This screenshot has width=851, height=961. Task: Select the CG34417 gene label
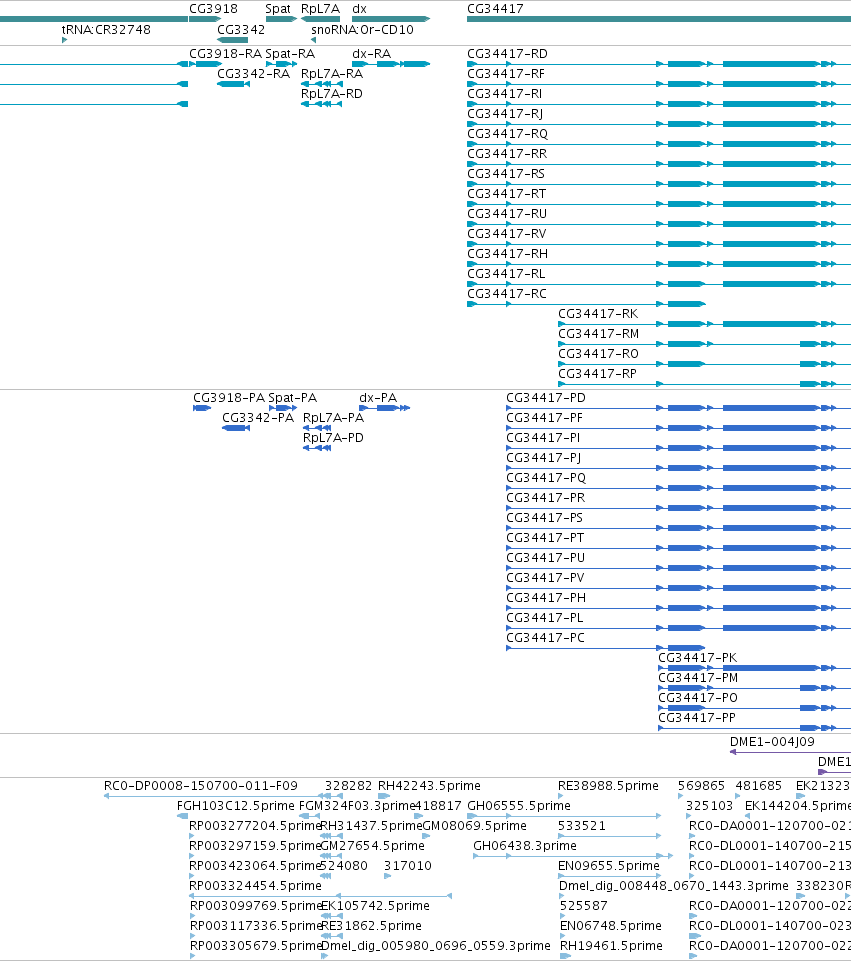coord(495,9)
